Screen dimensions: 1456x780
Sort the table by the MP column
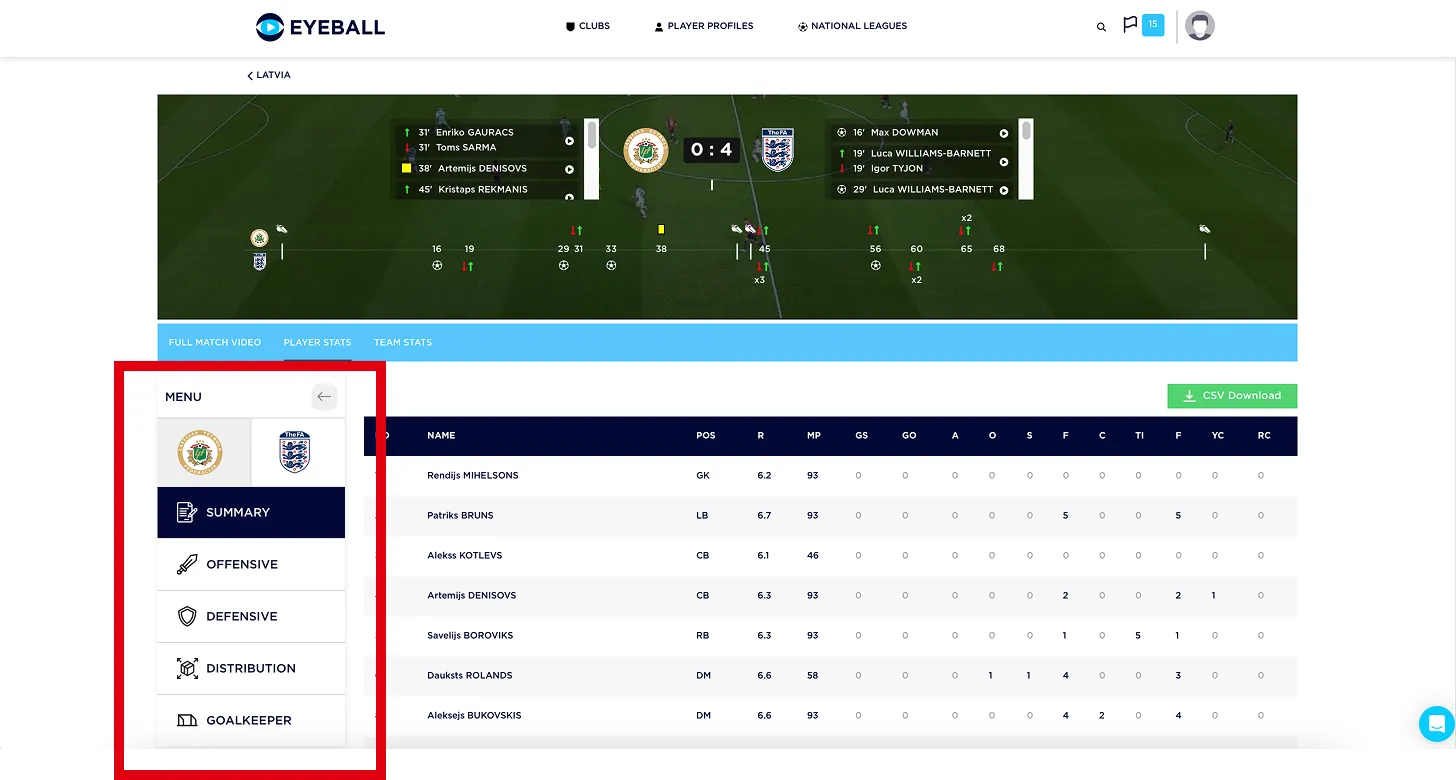[814, 436]
